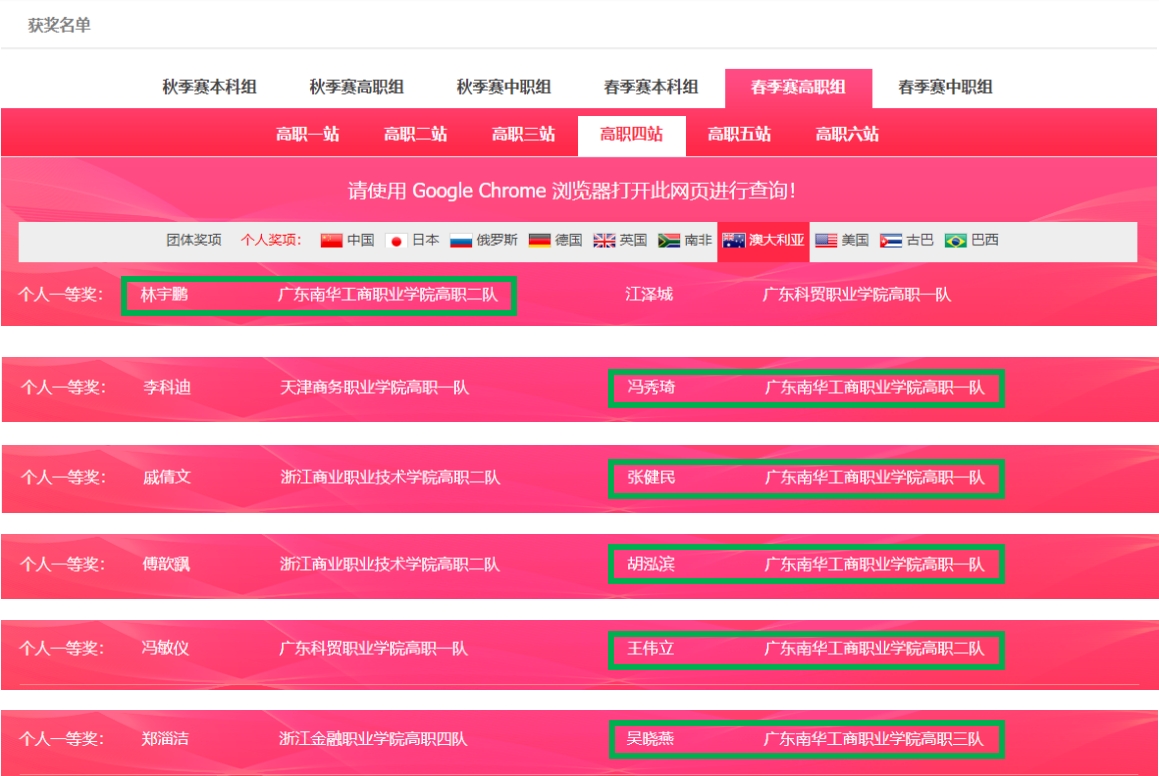The image size is (1159, 776).
Task: Click the Russia flag icon
Action: tap(460, 241)
